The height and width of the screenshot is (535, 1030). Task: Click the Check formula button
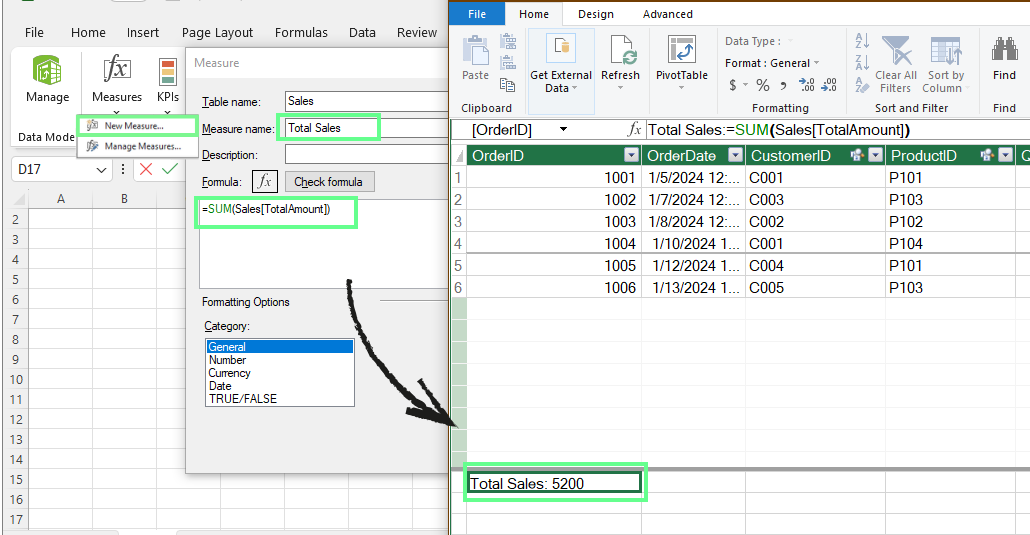coord(329,182)
